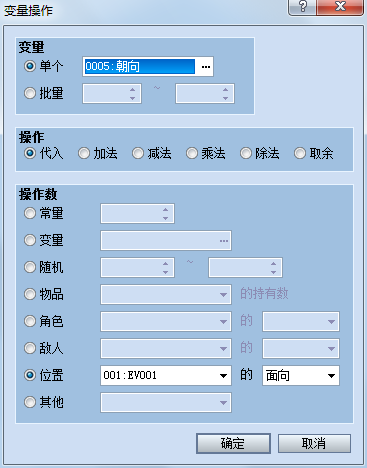Select 位置 as operand
Screen dimensions: 367x468
click(x=30, y=375)
